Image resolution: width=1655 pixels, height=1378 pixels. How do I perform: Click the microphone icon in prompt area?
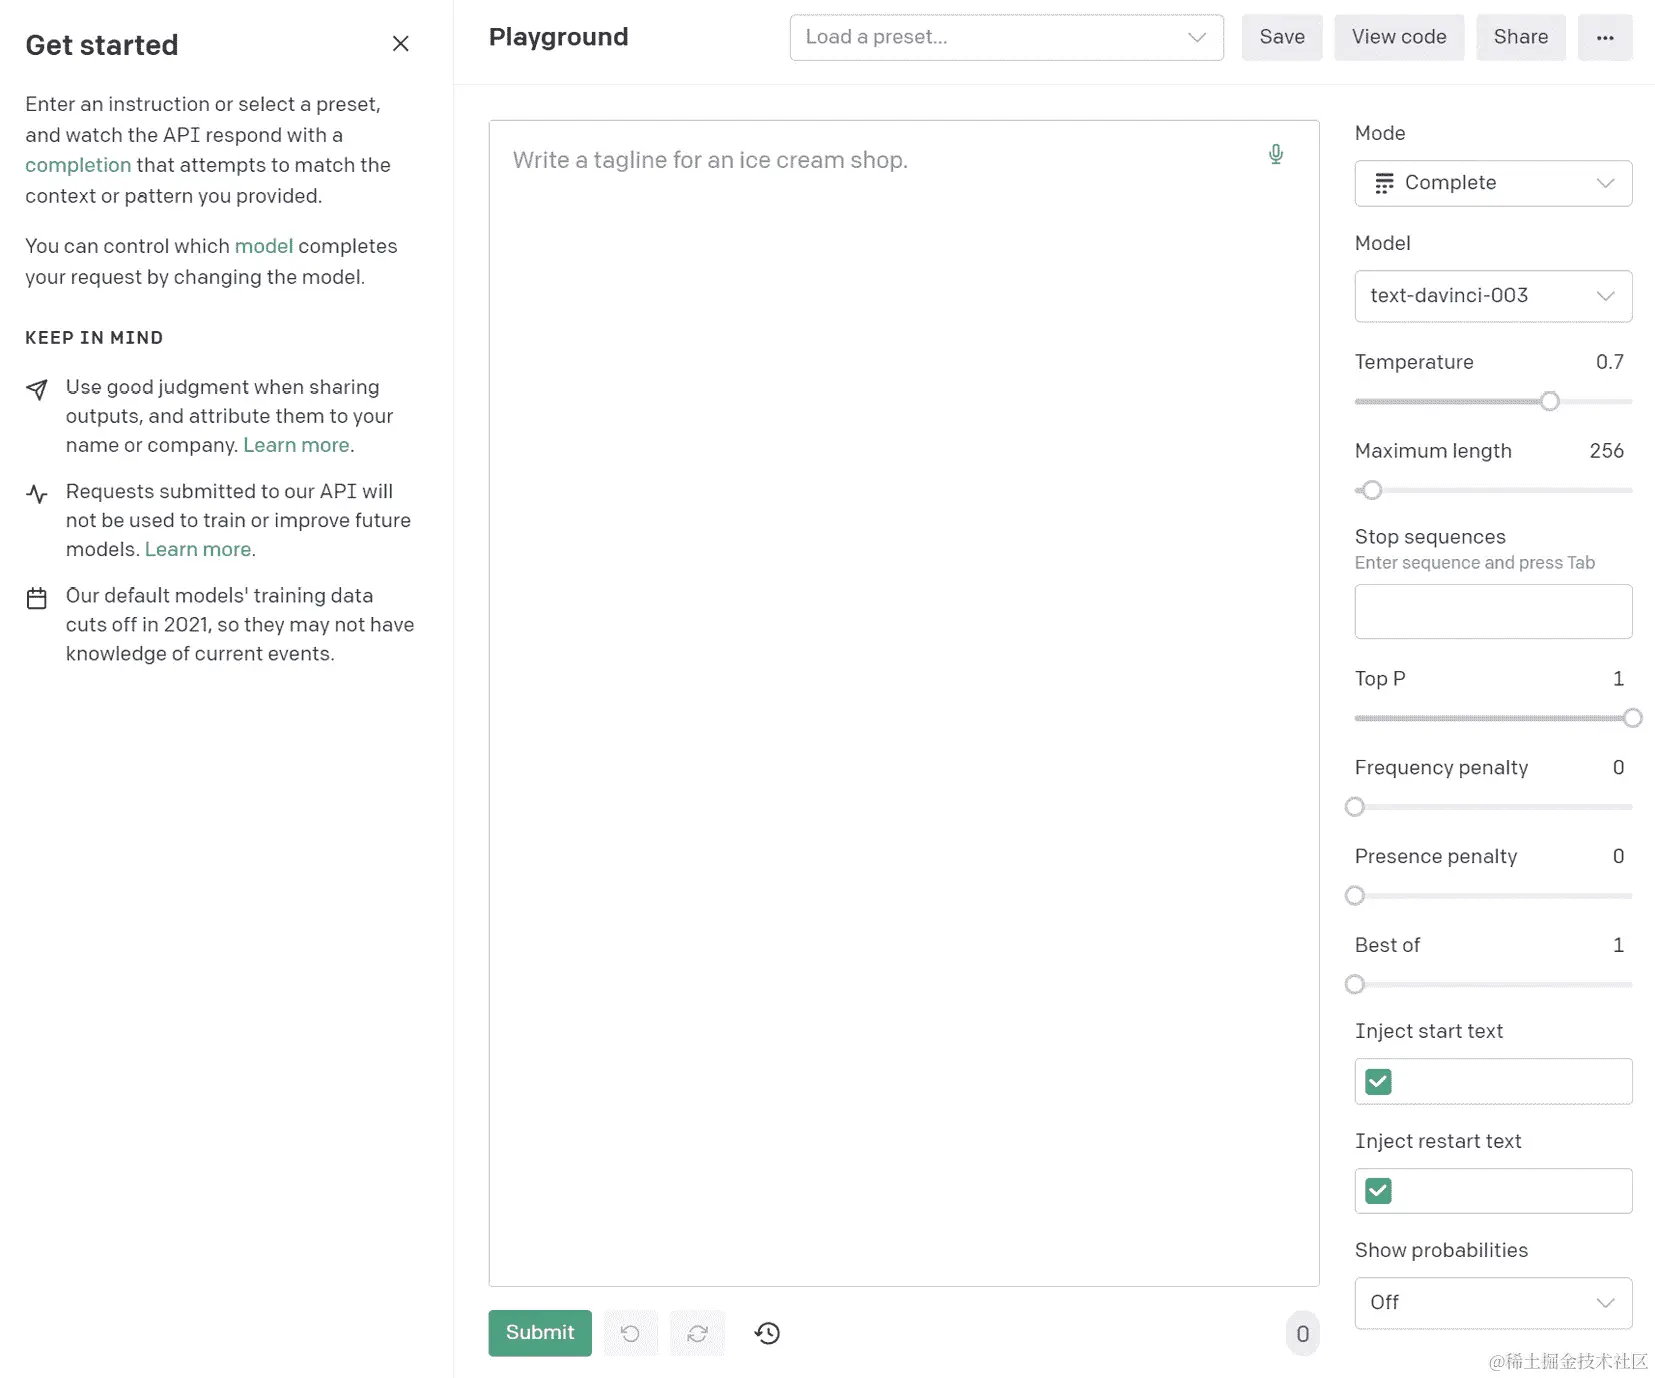pyautogui.click(x=1276, y=154)
